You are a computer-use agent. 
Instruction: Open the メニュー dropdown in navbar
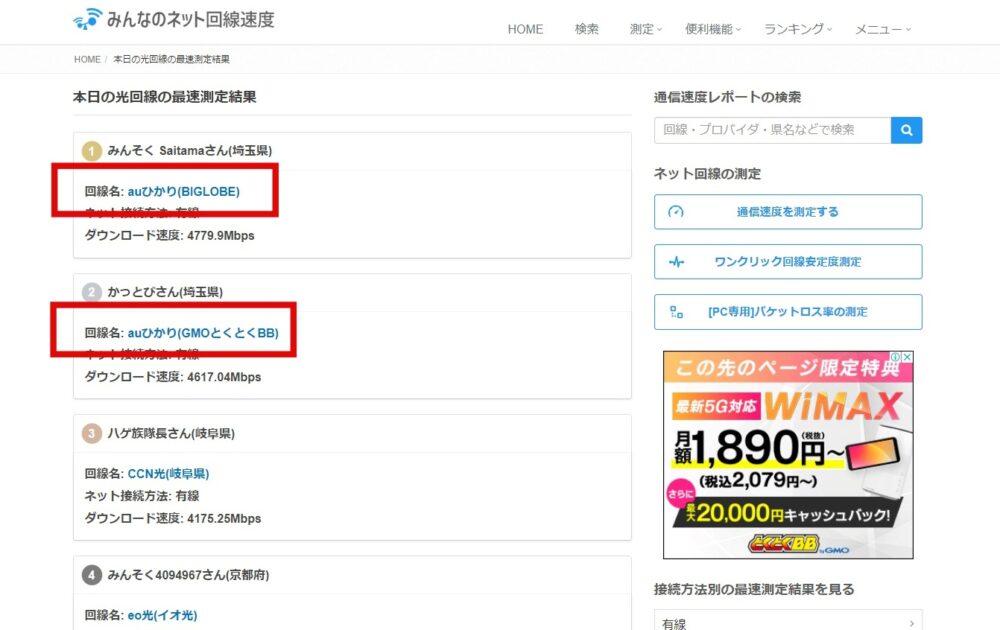click(883, 29)
